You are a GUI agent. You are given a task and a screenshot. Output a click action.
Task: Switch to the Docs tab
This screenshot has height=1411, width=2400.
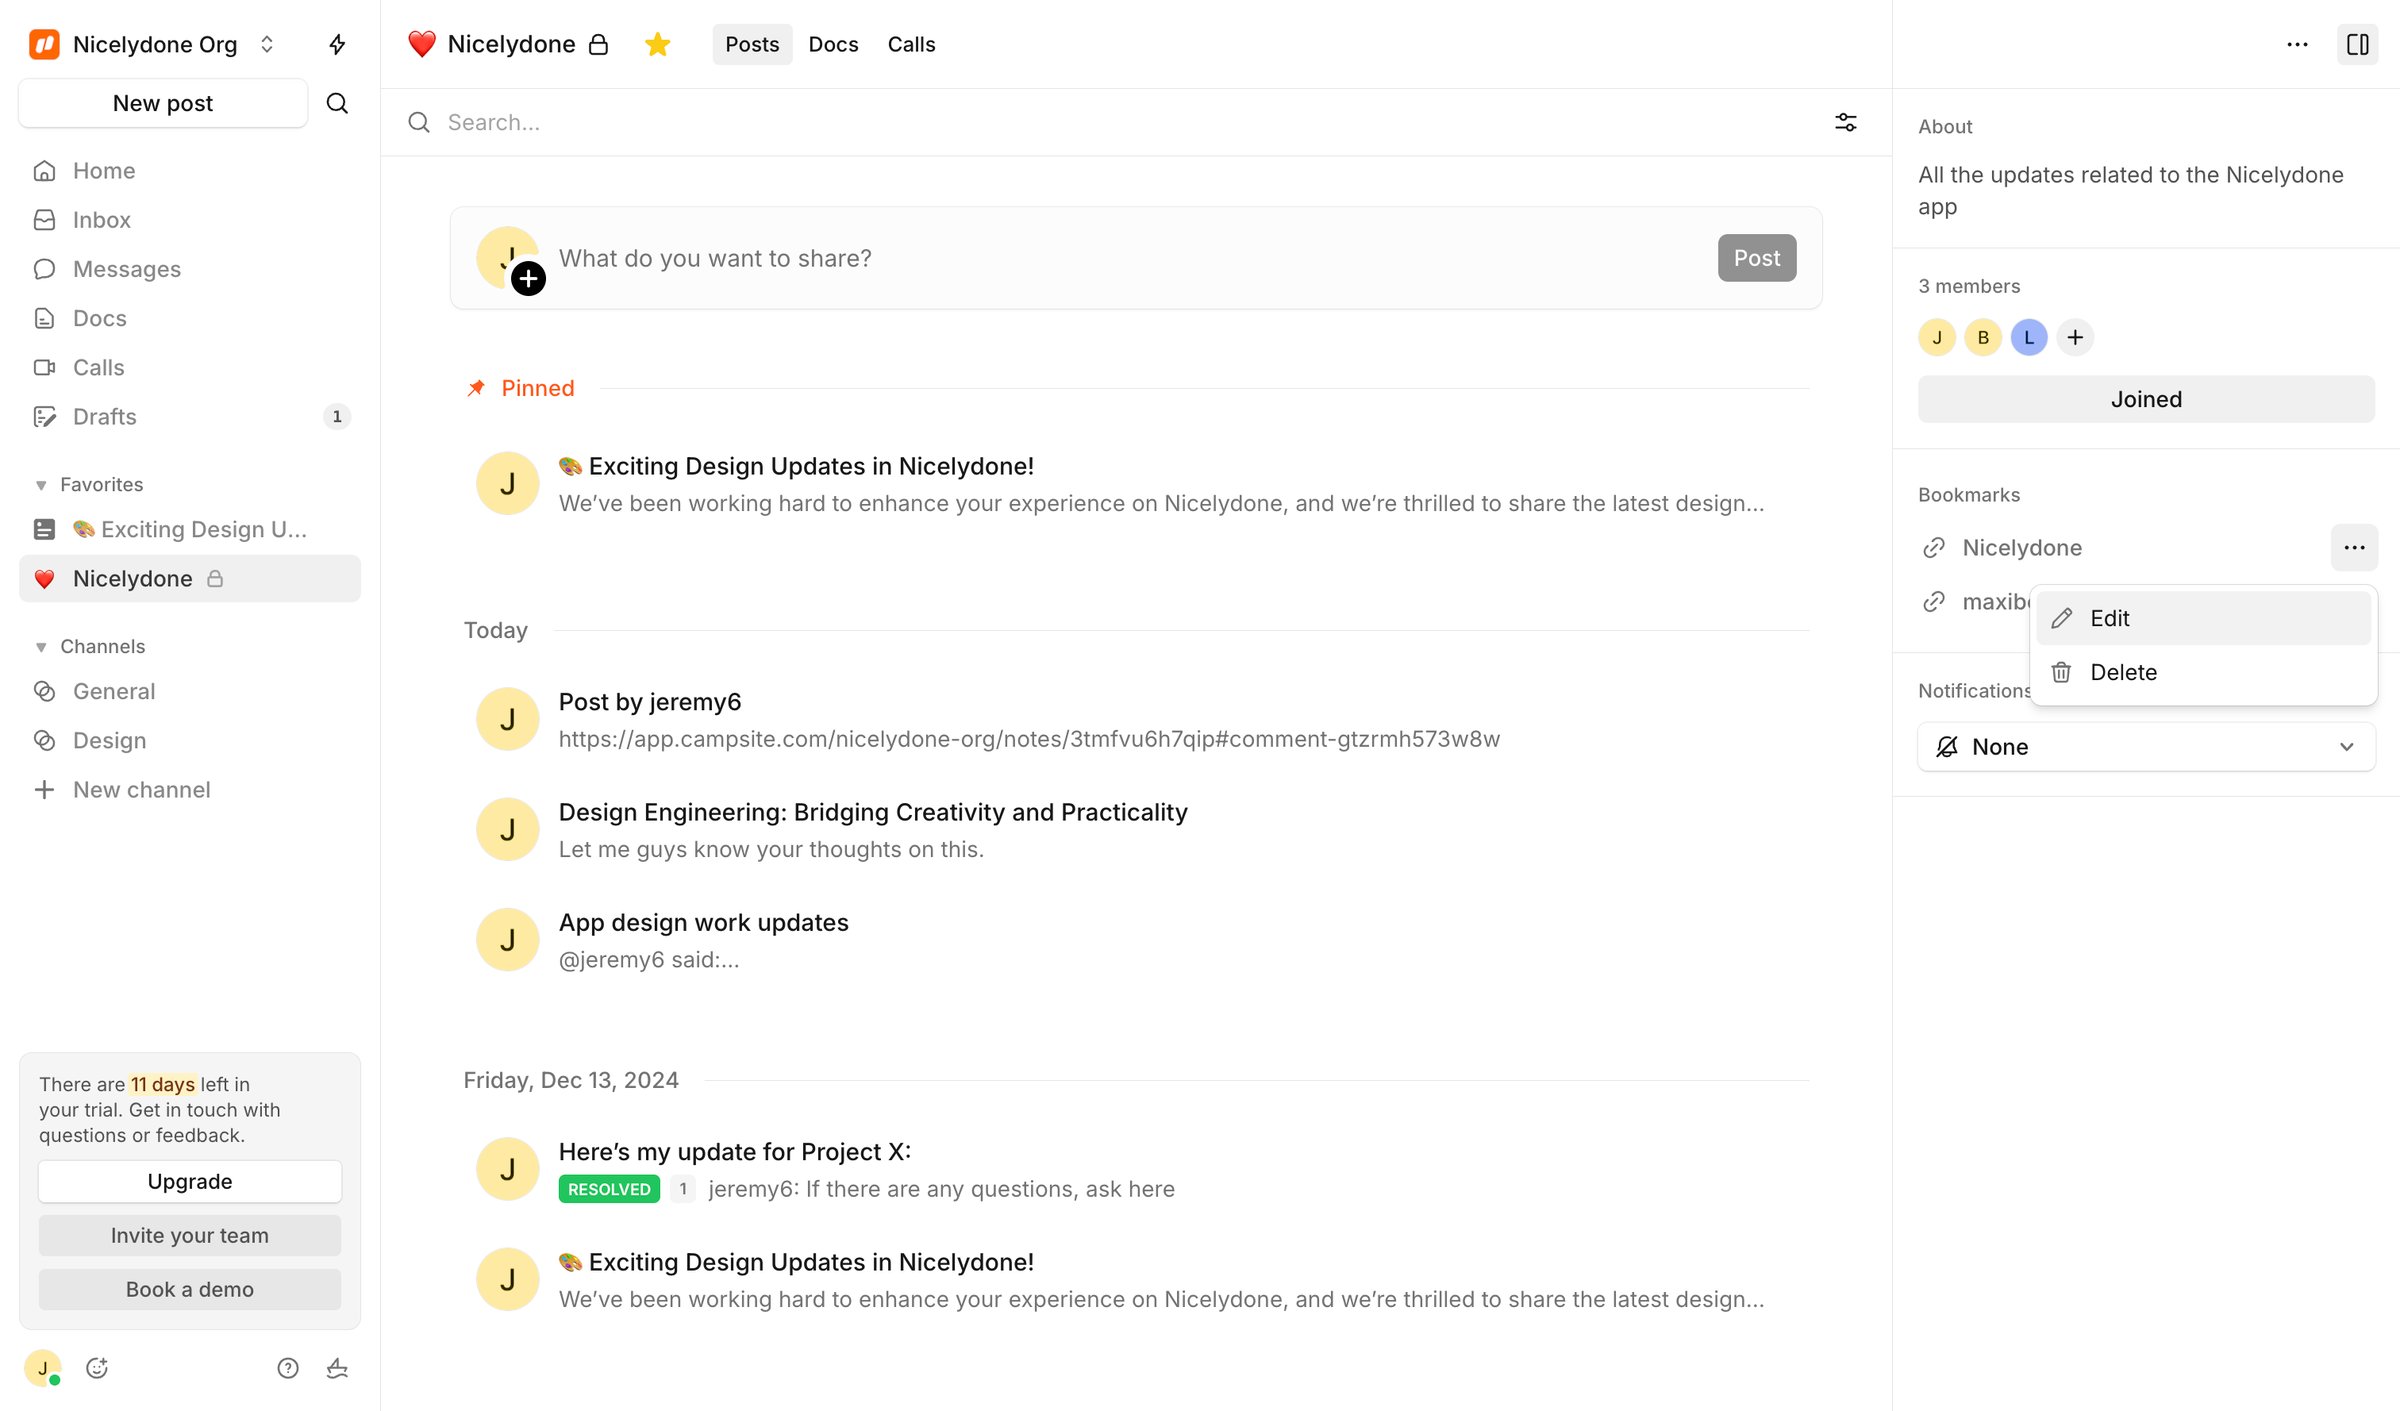pyautogui.click(x=833, y=44)
